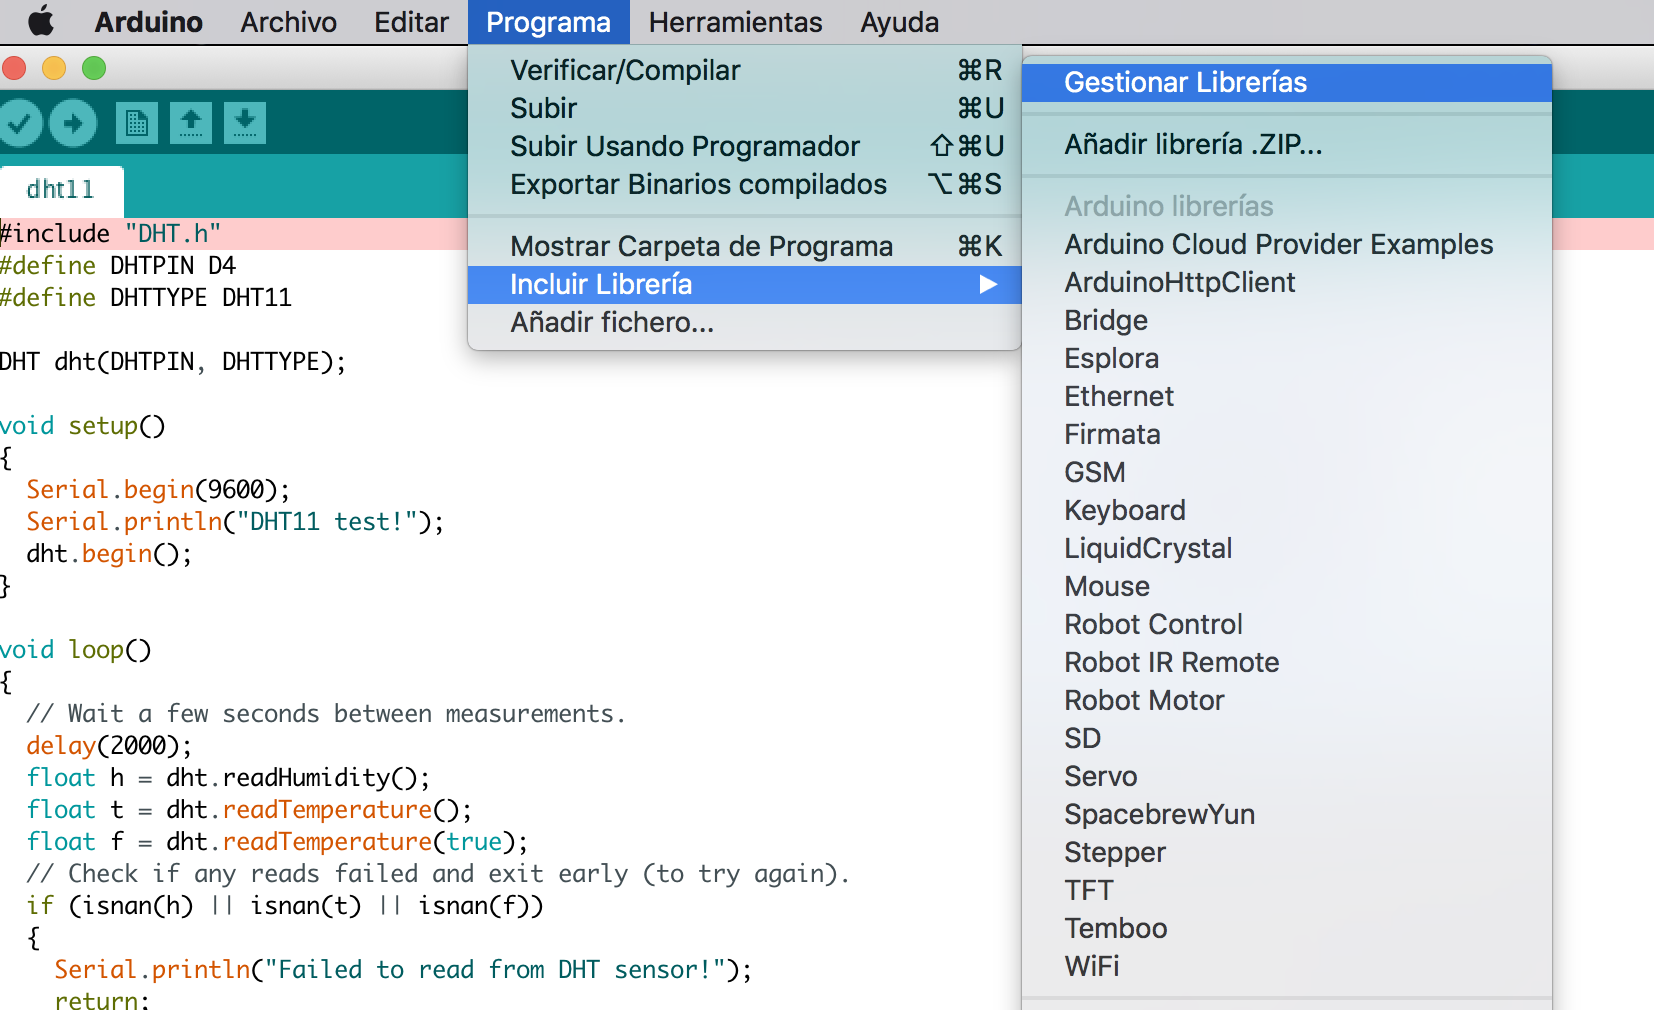
Task: Switch to the dht11 sketch tab
Action: coord(61,190)
